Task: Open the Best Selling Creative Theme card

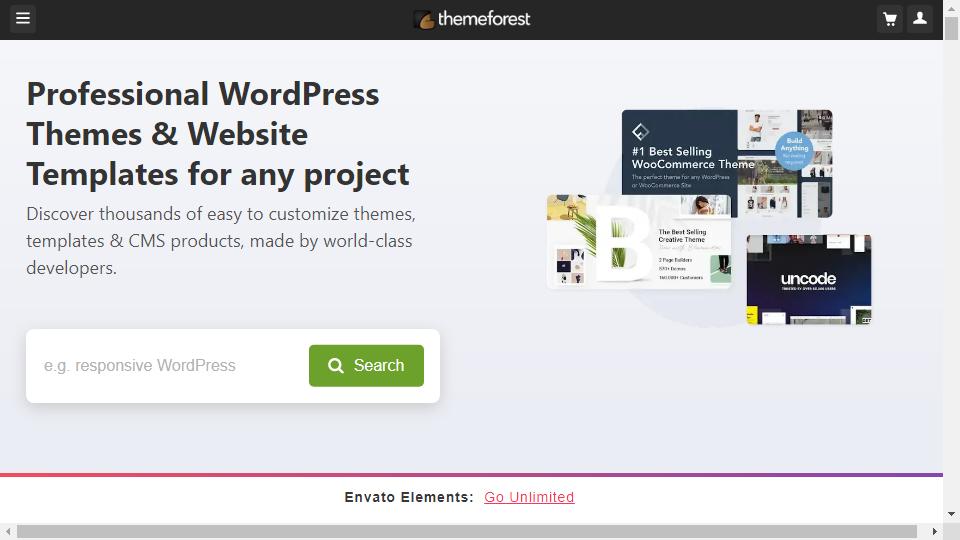Action: (x=639, y=241)
